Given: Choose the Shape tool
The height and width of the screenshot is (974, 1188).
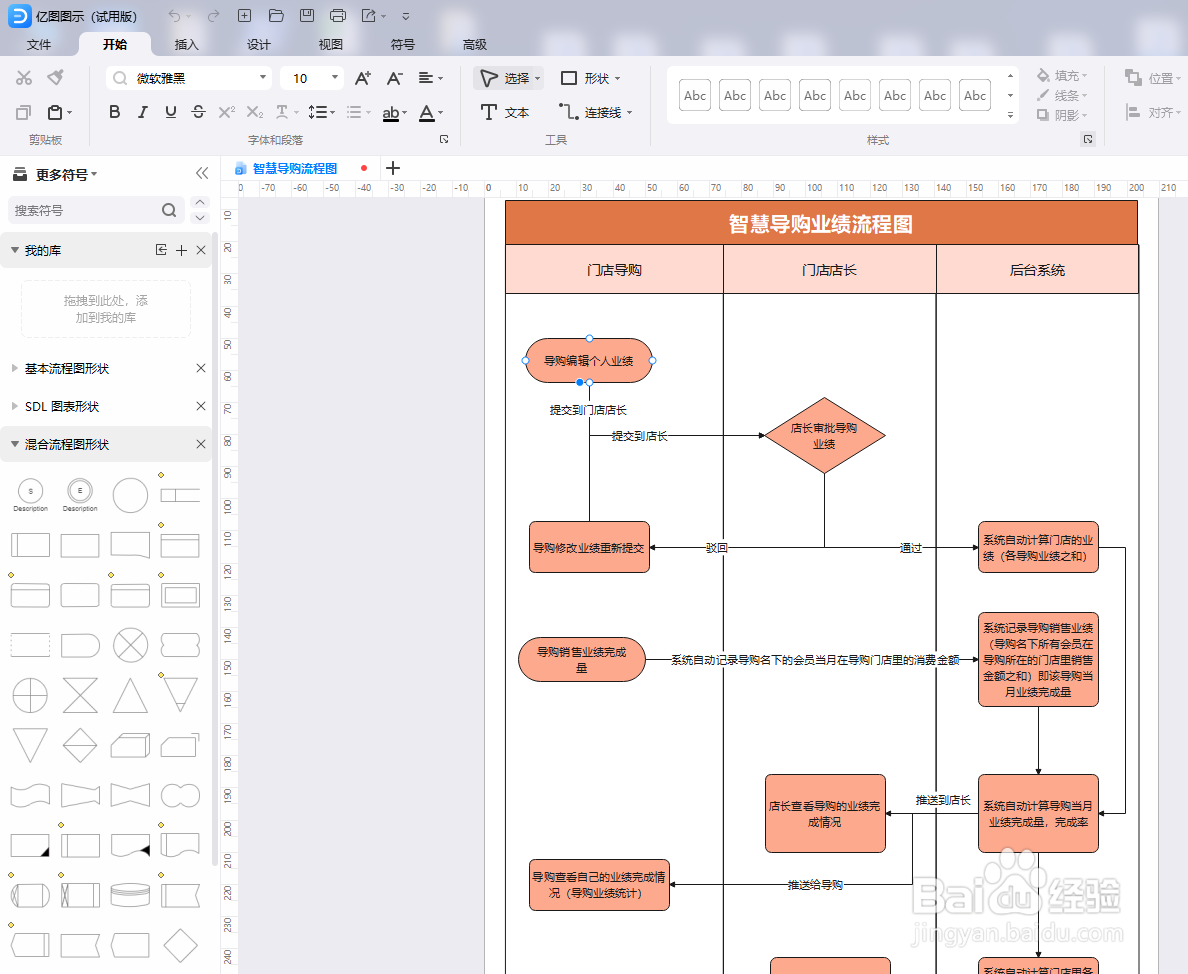Looking at the screenshot, I should [590, 78].
